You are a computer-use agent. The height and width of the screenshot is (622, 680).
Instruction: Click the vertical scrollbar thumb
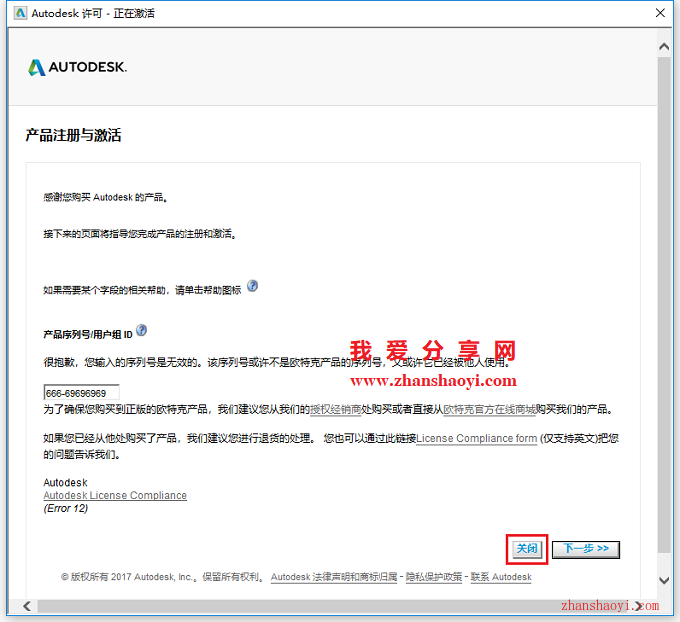tap(664, 305)
